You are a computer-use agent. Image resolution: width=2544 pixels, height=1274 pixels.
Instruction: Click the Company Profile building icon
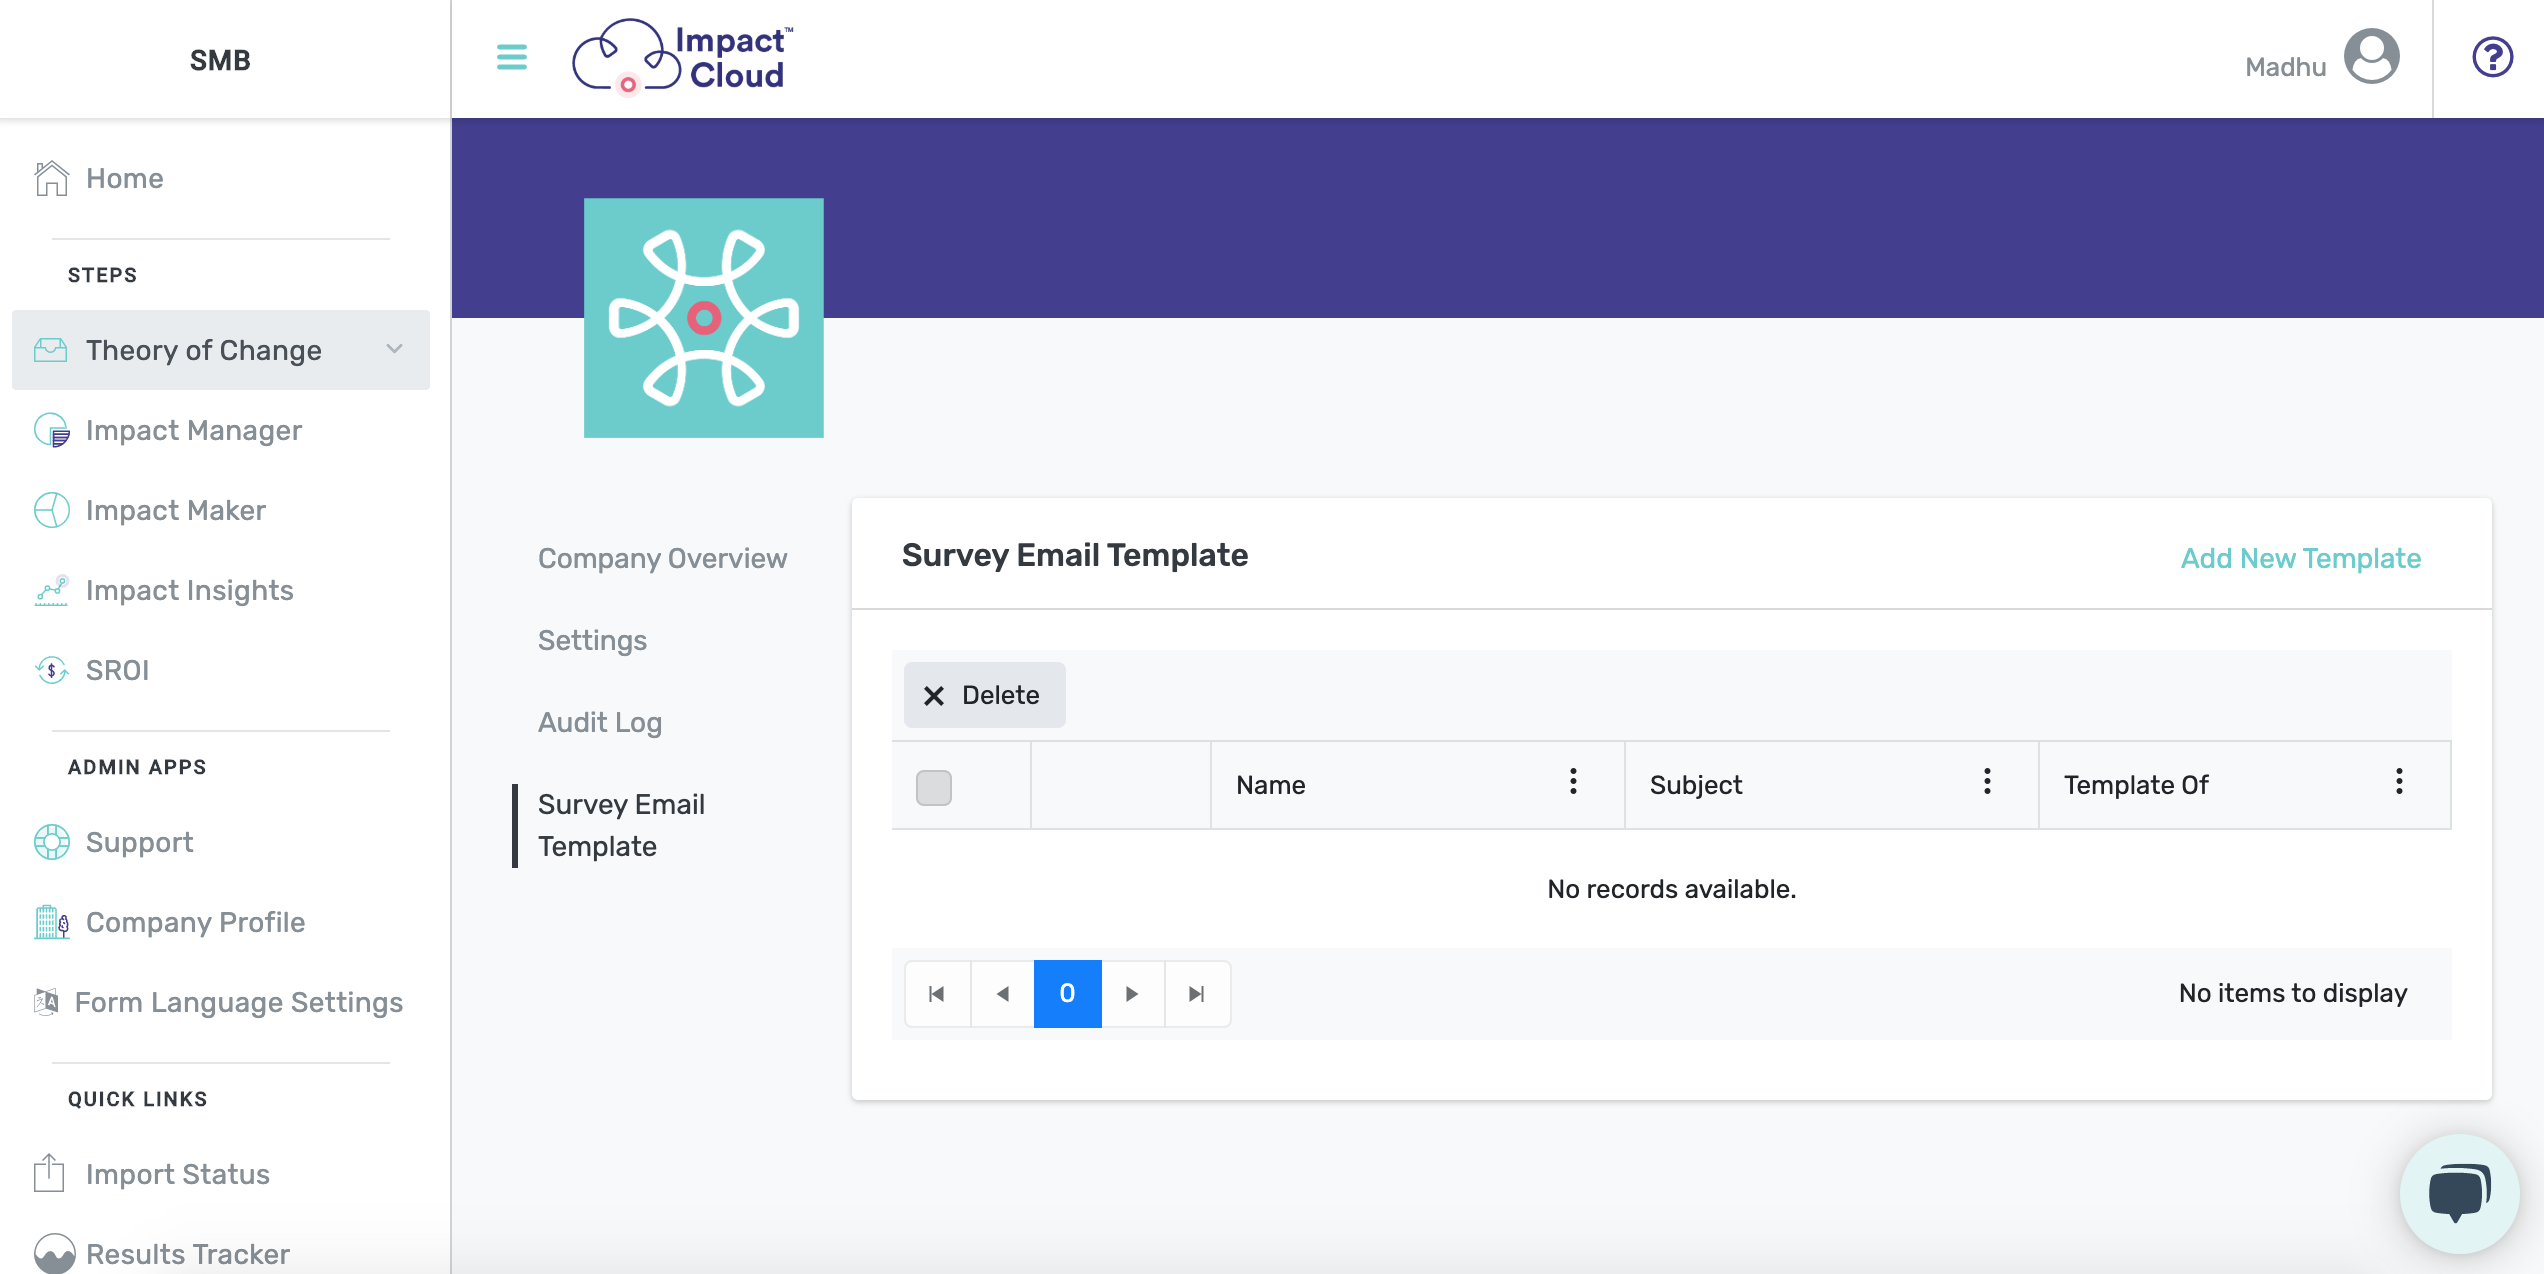click(51, 922)
